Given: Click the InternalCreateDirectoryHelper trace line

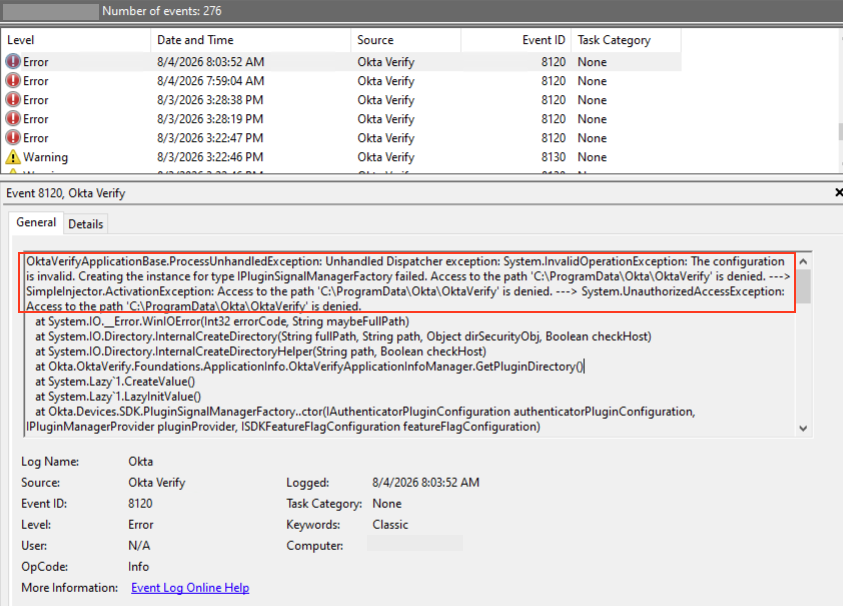Looking at the screenshot, I should point(261,352).
